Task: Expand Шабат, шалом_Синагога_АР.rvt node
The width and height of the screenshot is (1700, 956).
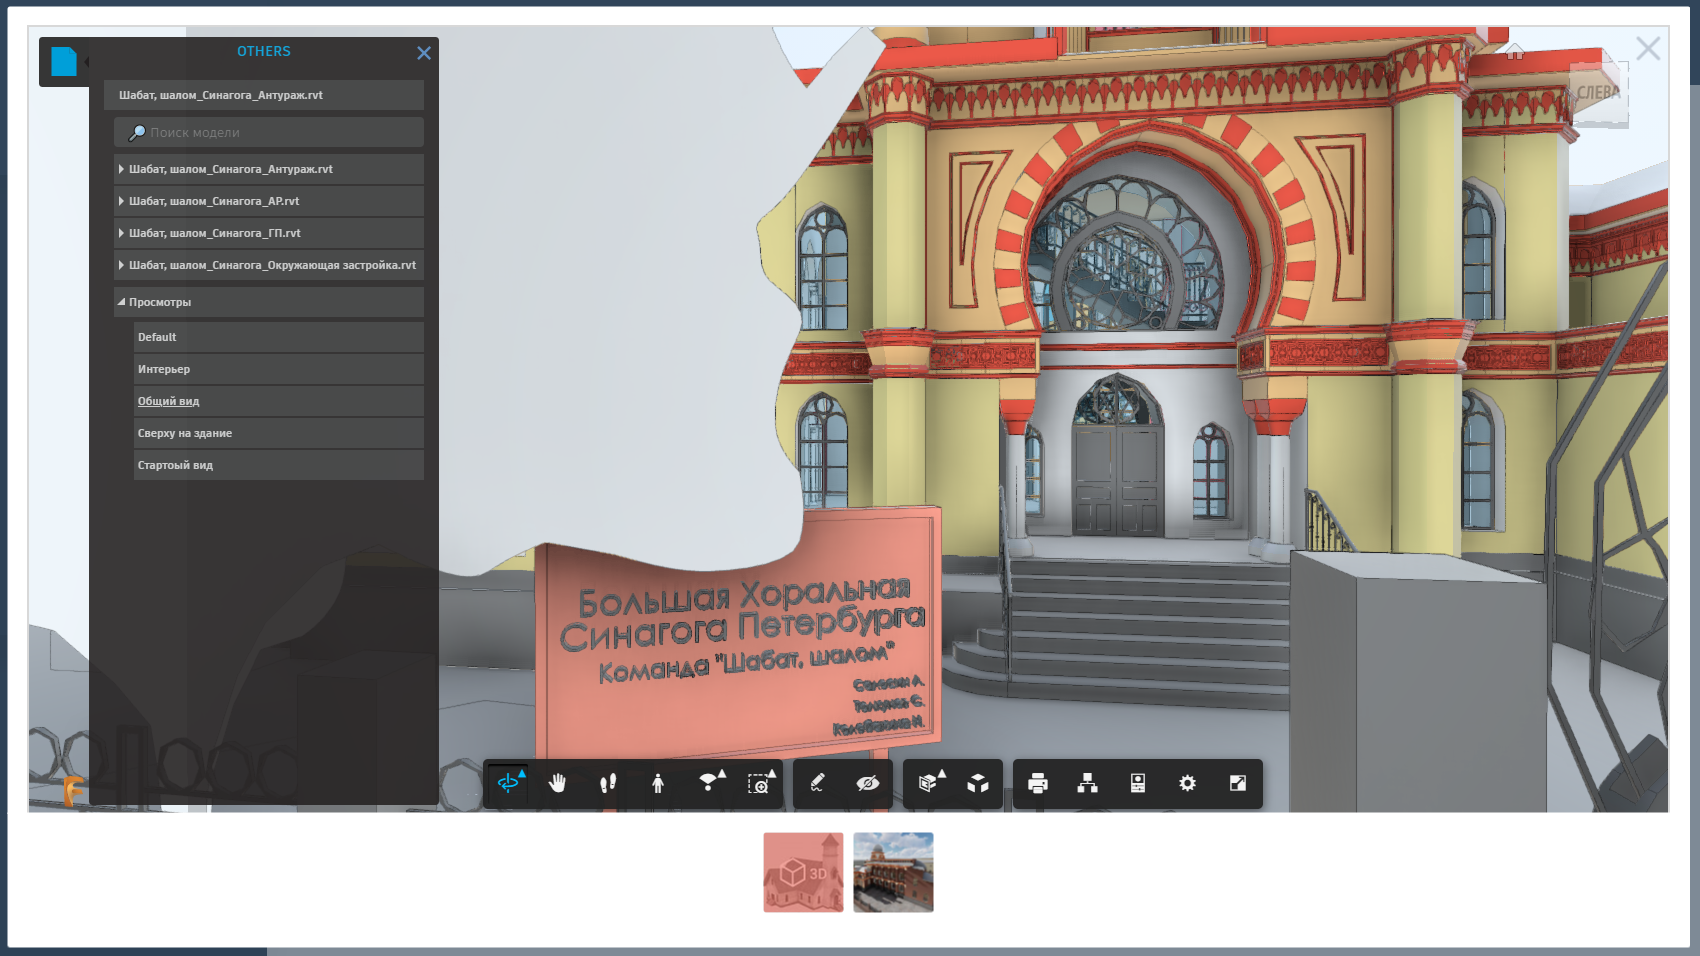Action: pyautogui.click(x=122, y=201)
